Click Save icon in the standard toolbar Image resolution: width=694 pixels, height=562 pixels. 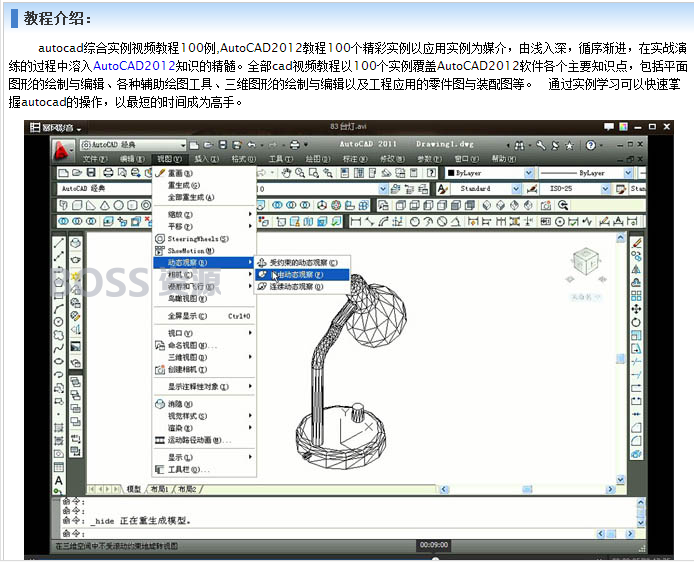point(91,173)
